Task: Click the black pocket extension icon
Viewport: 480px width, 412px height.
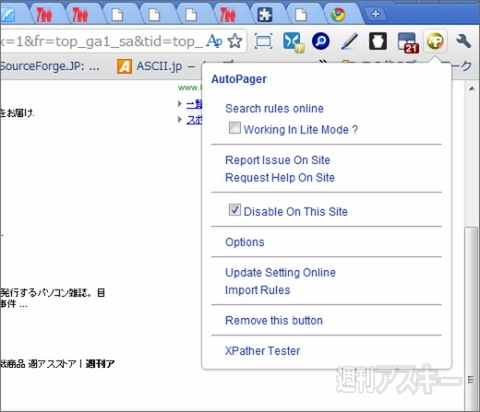Action: tap(378, 41)
